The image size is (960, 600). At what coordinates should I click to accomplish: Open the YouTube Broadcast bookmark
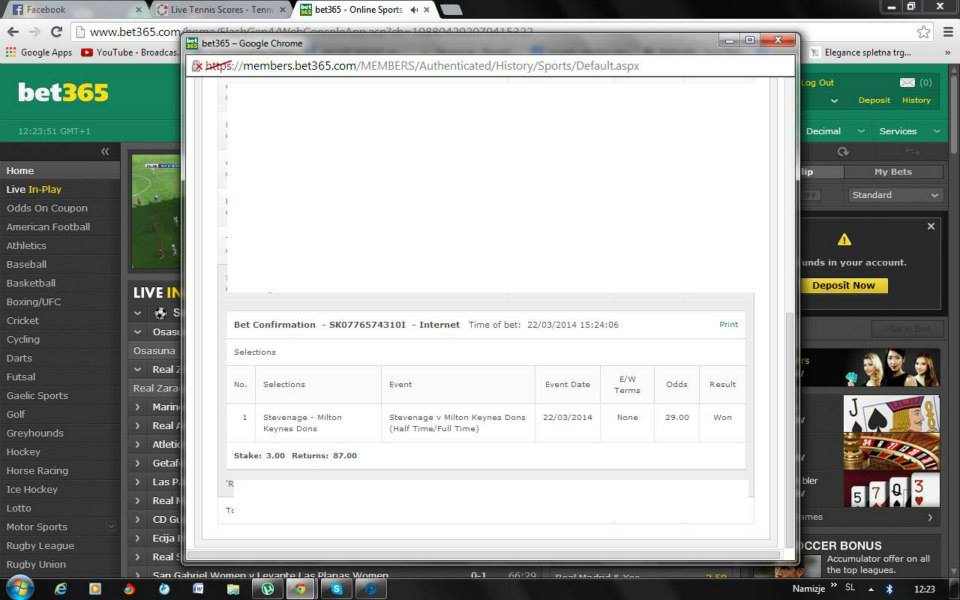tap(129, 53)
